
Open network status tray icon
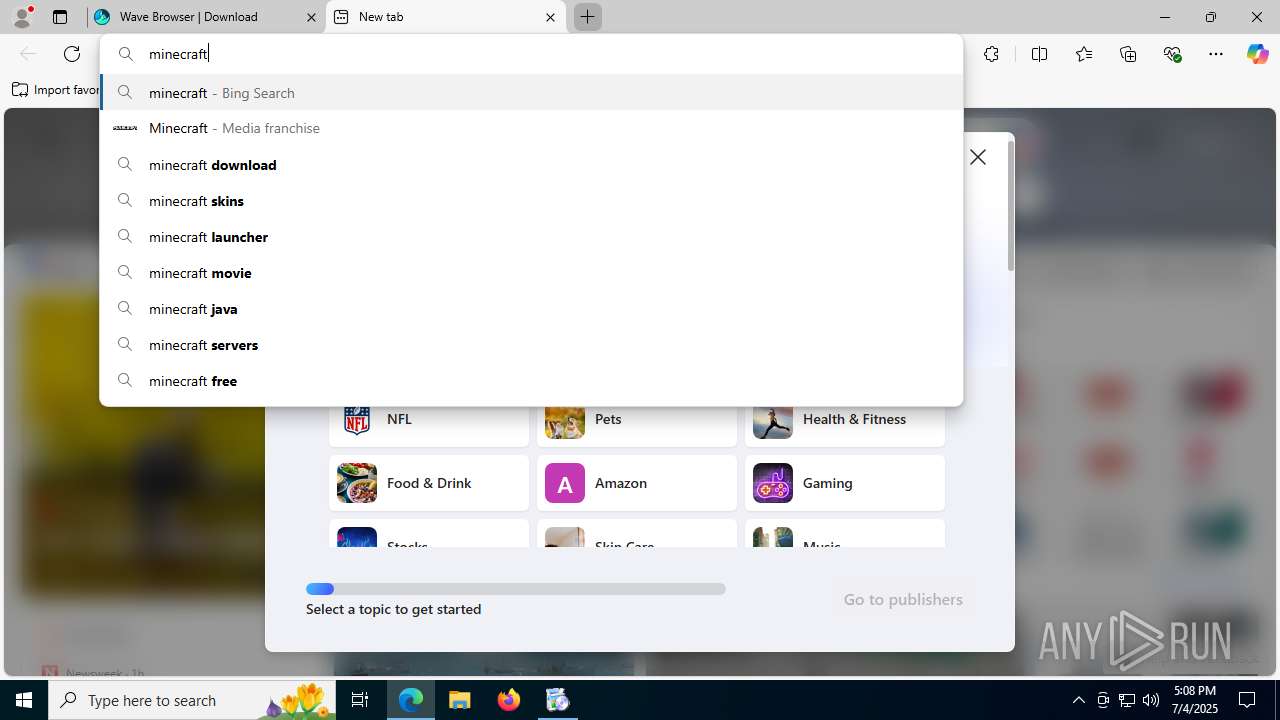[x=1127, y=700]
